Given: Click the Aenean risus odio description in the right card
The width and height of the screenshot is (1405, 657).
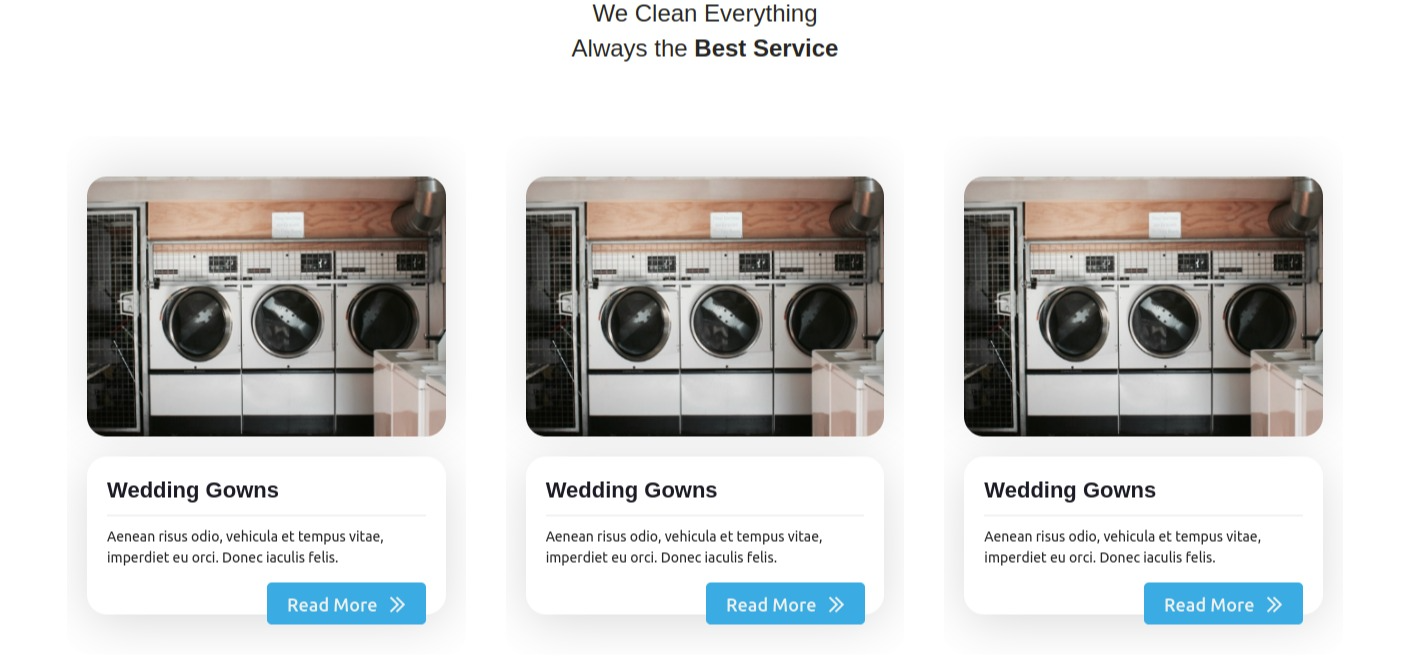Looking at the screenshot, I should click(x=1122, y=547).
